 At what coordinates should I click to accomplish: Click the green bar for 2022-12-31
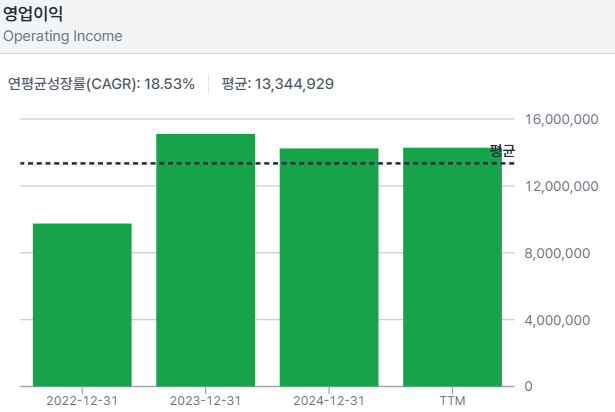click(x=82, y=305)
